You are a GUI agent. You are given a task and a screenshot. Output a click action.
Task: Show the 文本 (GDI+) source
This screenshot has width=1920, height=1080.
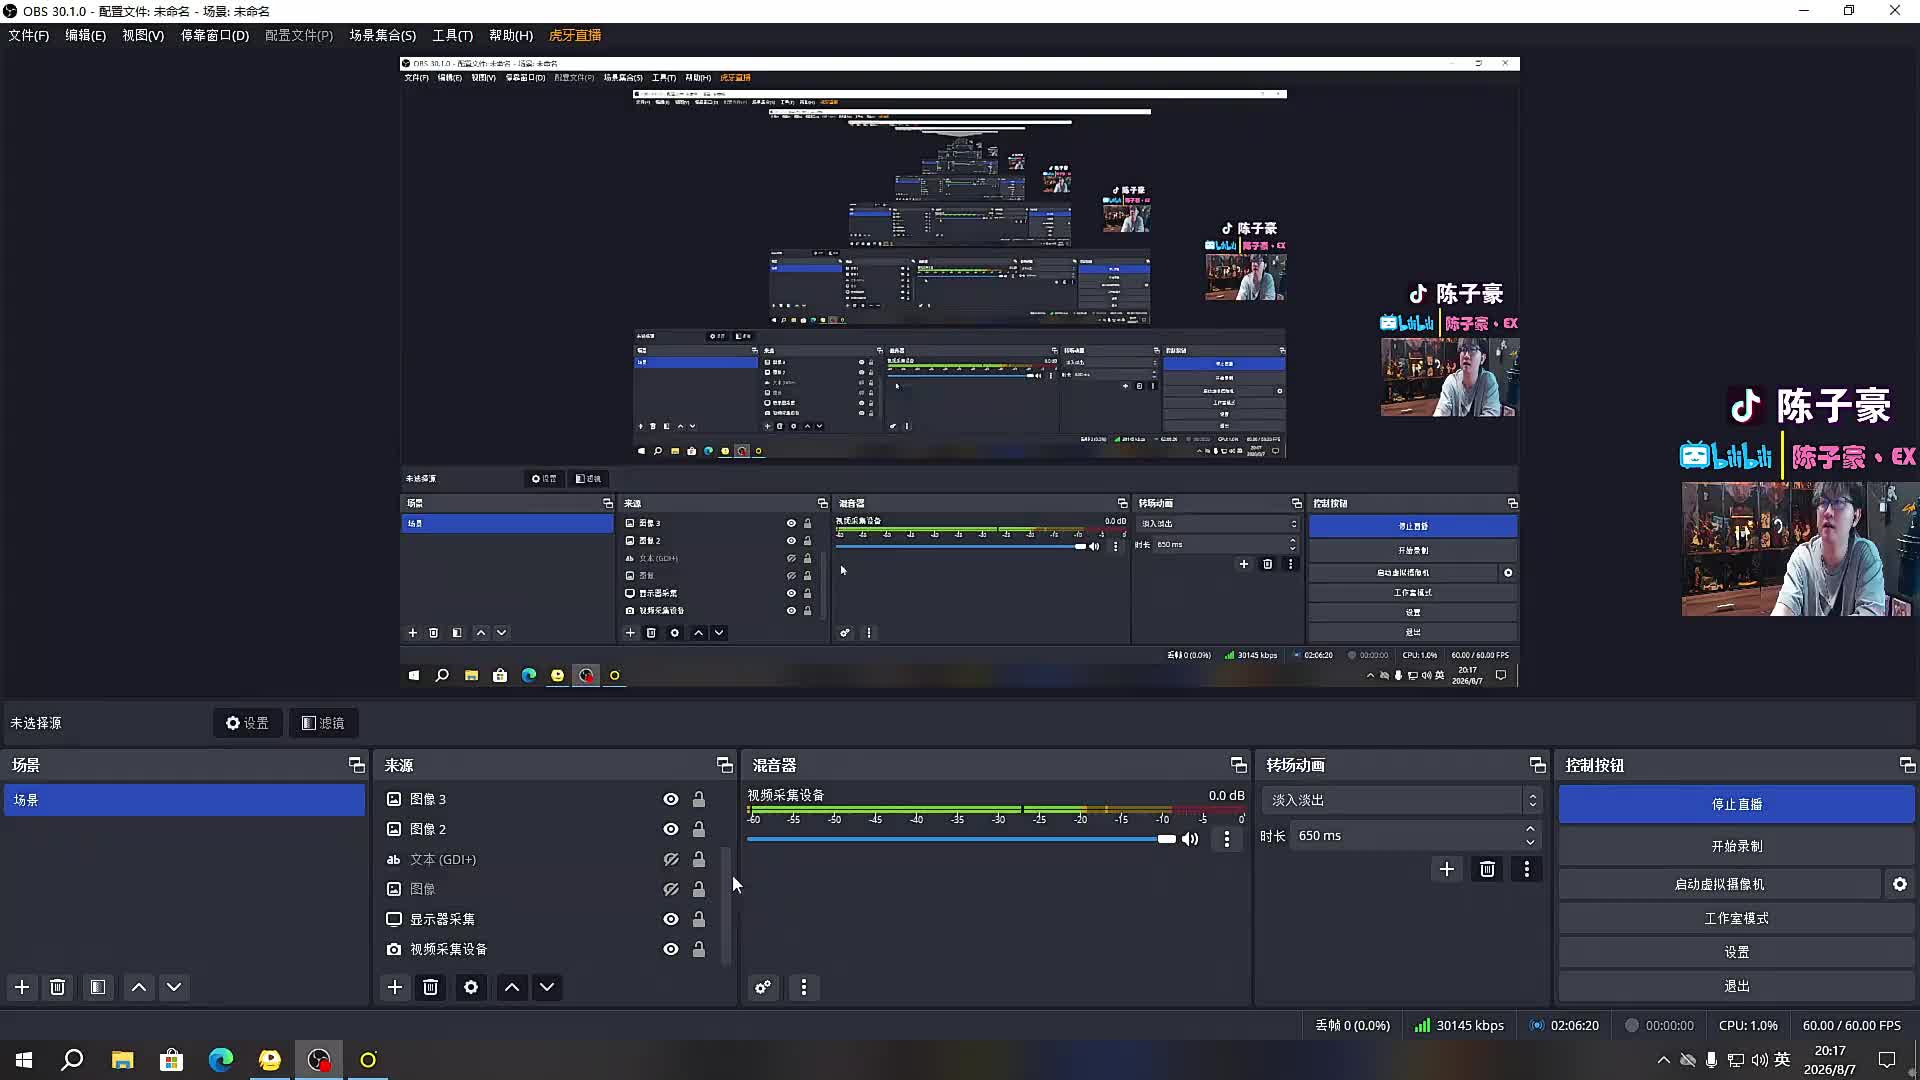(x=671, y=859)
